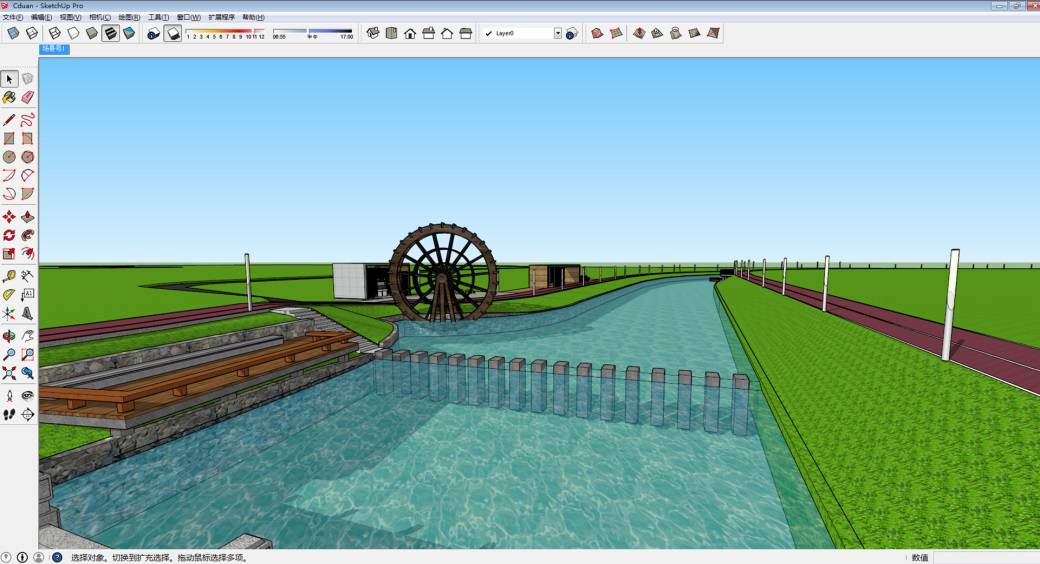Expand the 窗口 (Window) menu
Viewport: 1040px width, 564px height.
pos(188,17)
